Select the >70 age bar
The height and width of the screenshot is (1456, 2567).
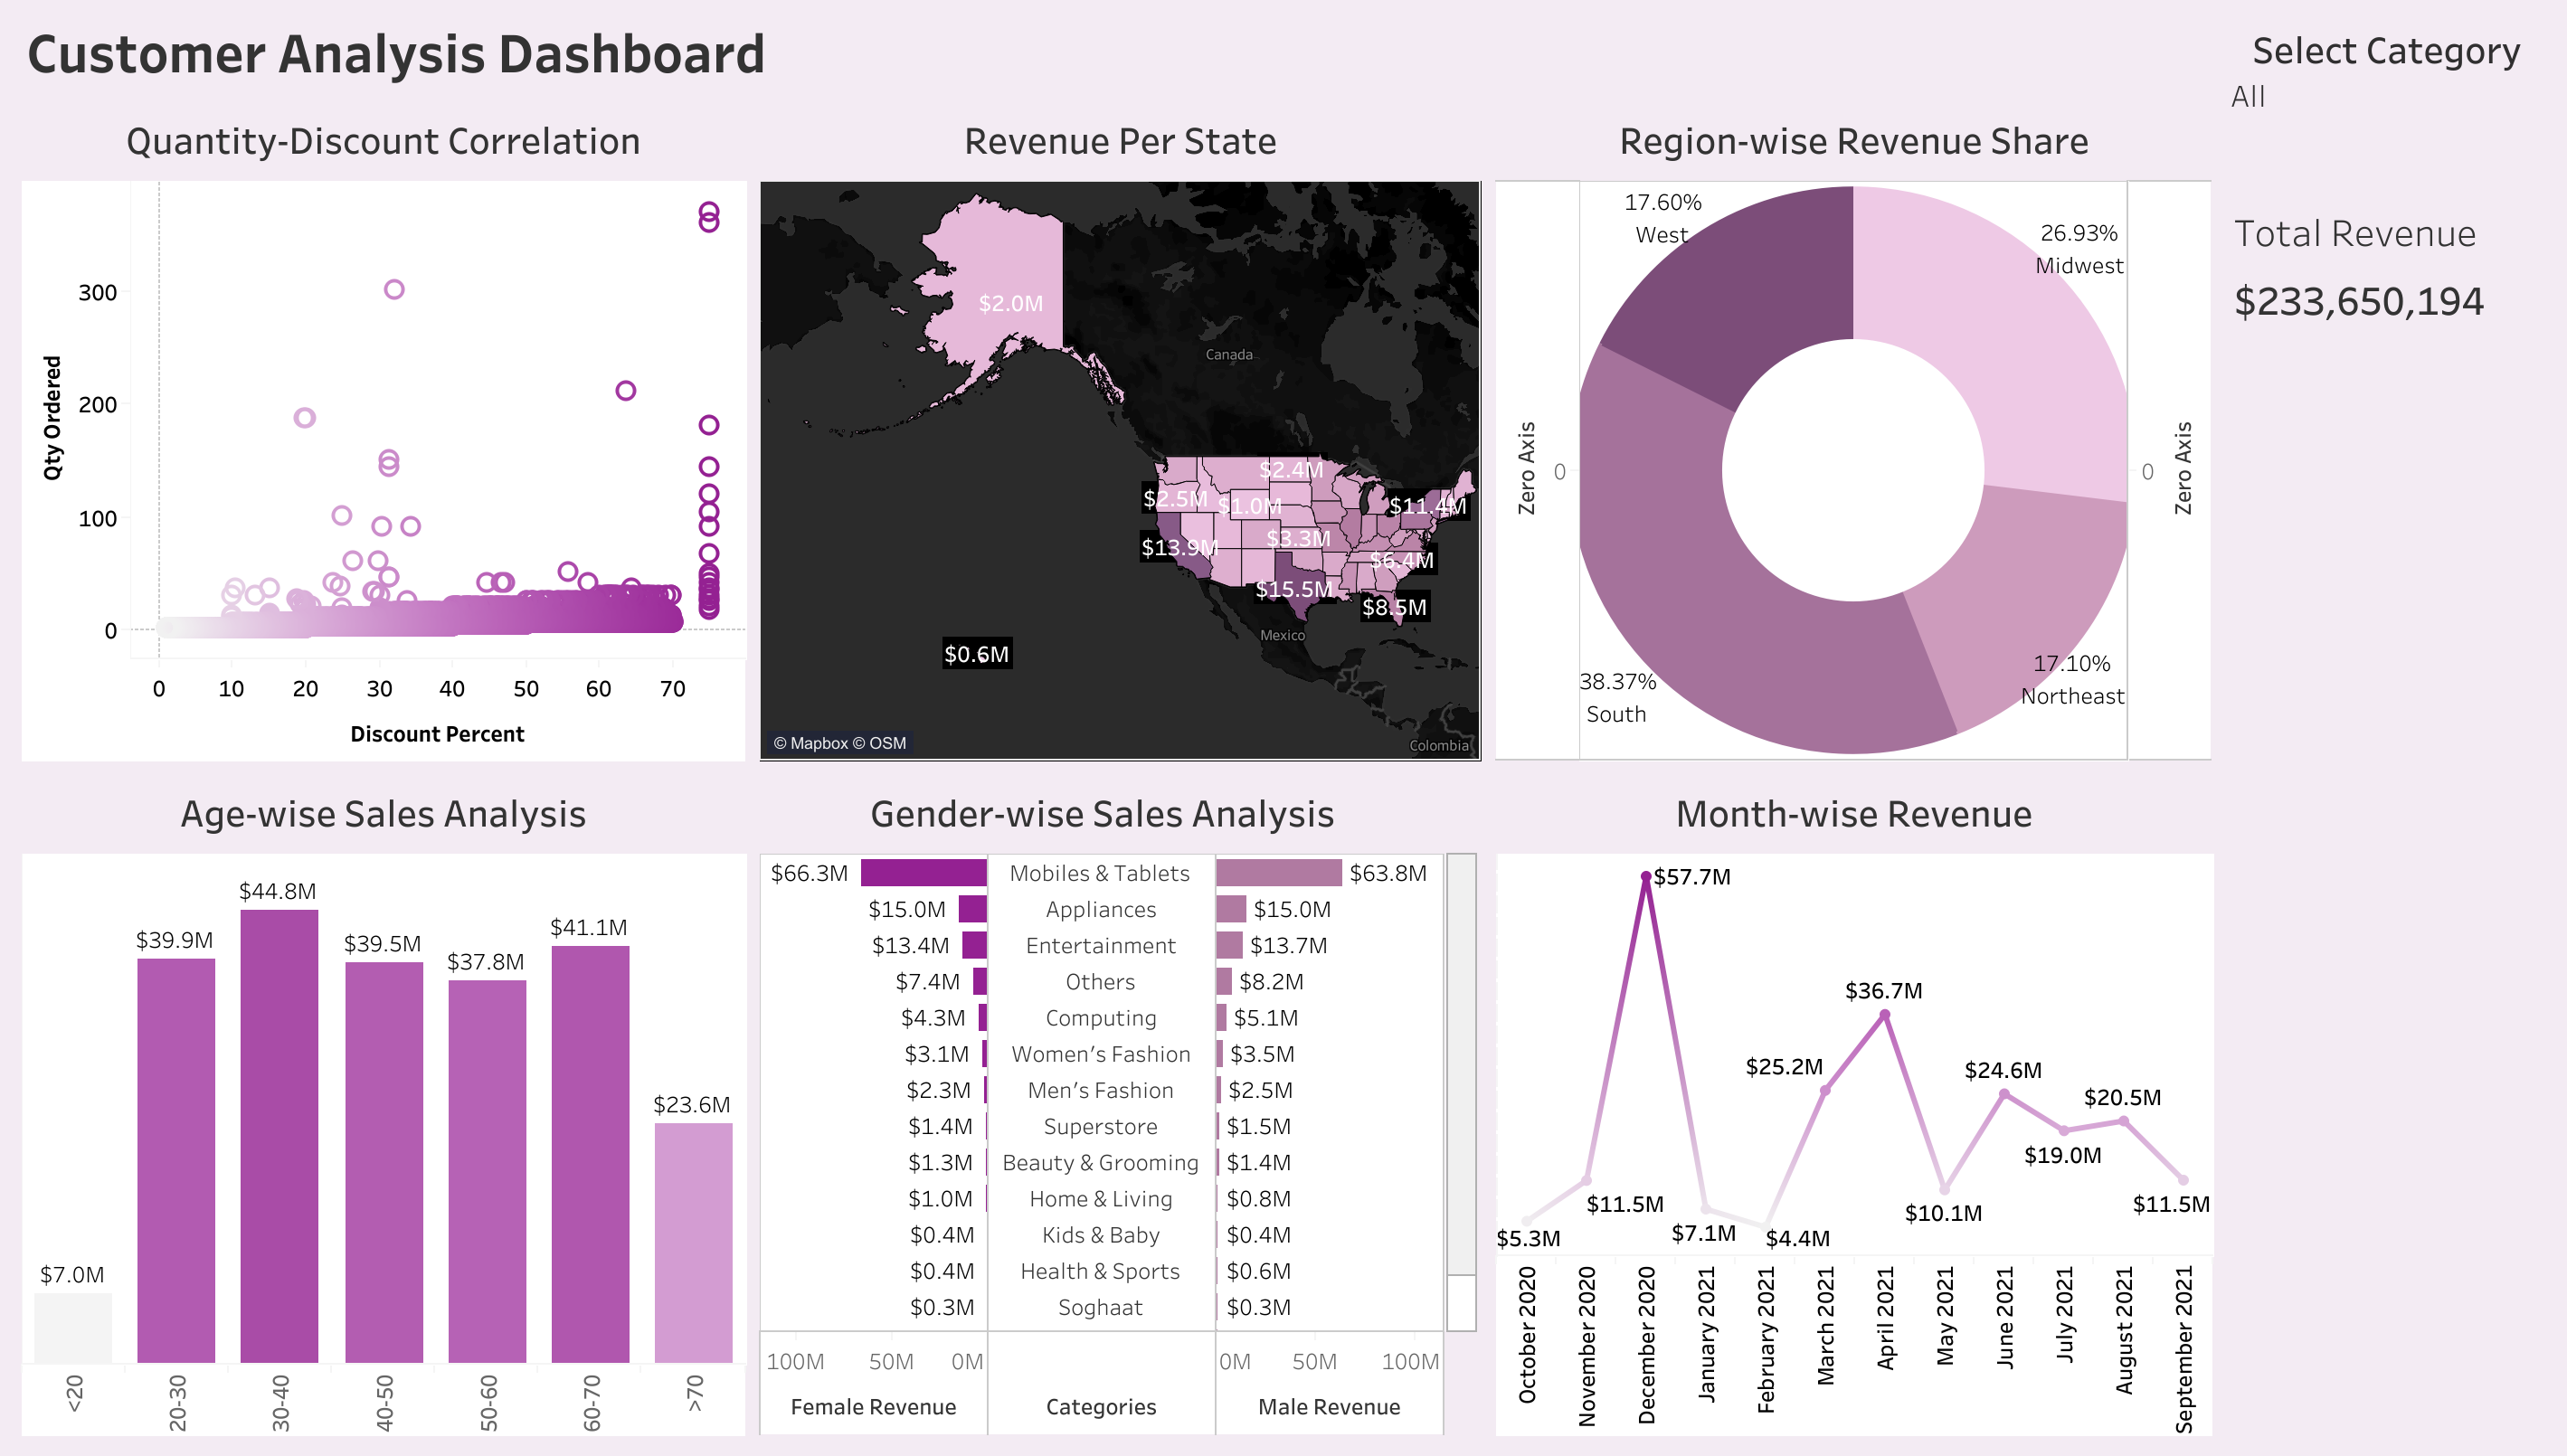click(x=693, y=1242)
